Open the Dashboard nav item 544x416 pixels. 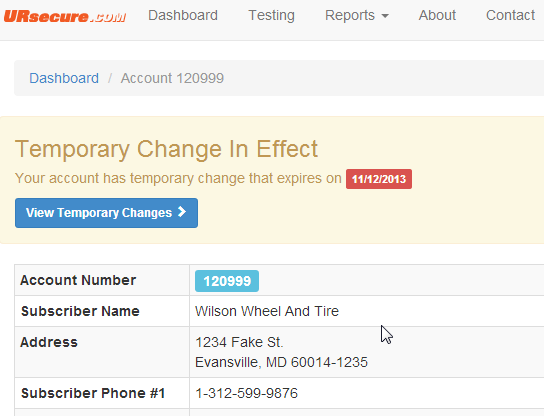(x=183, y=15)
